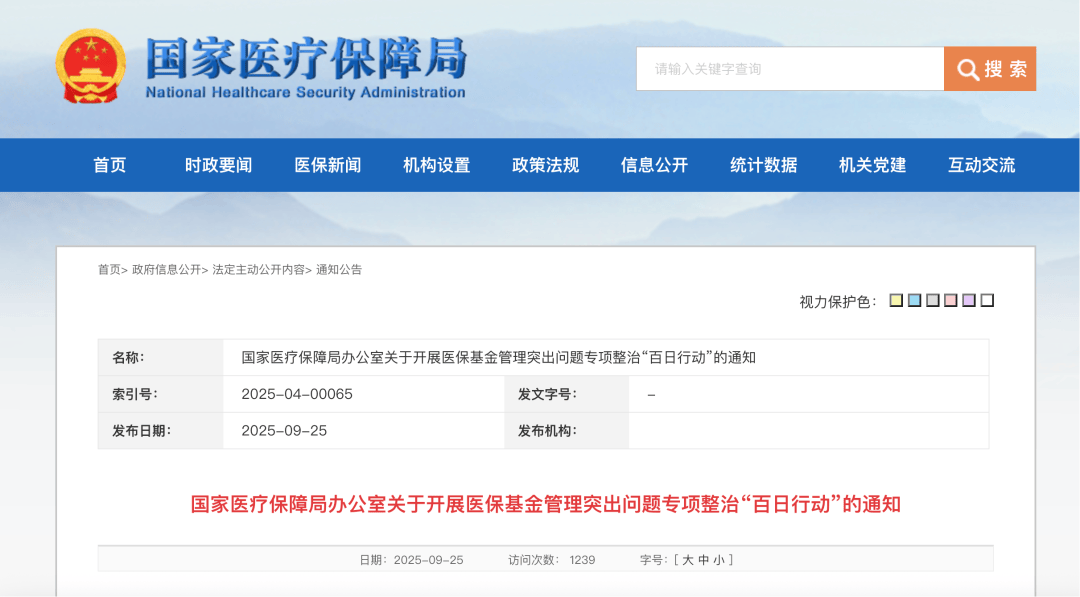Select the blue eye-protection color swatch
The image size is (1080, 597).
915,300
